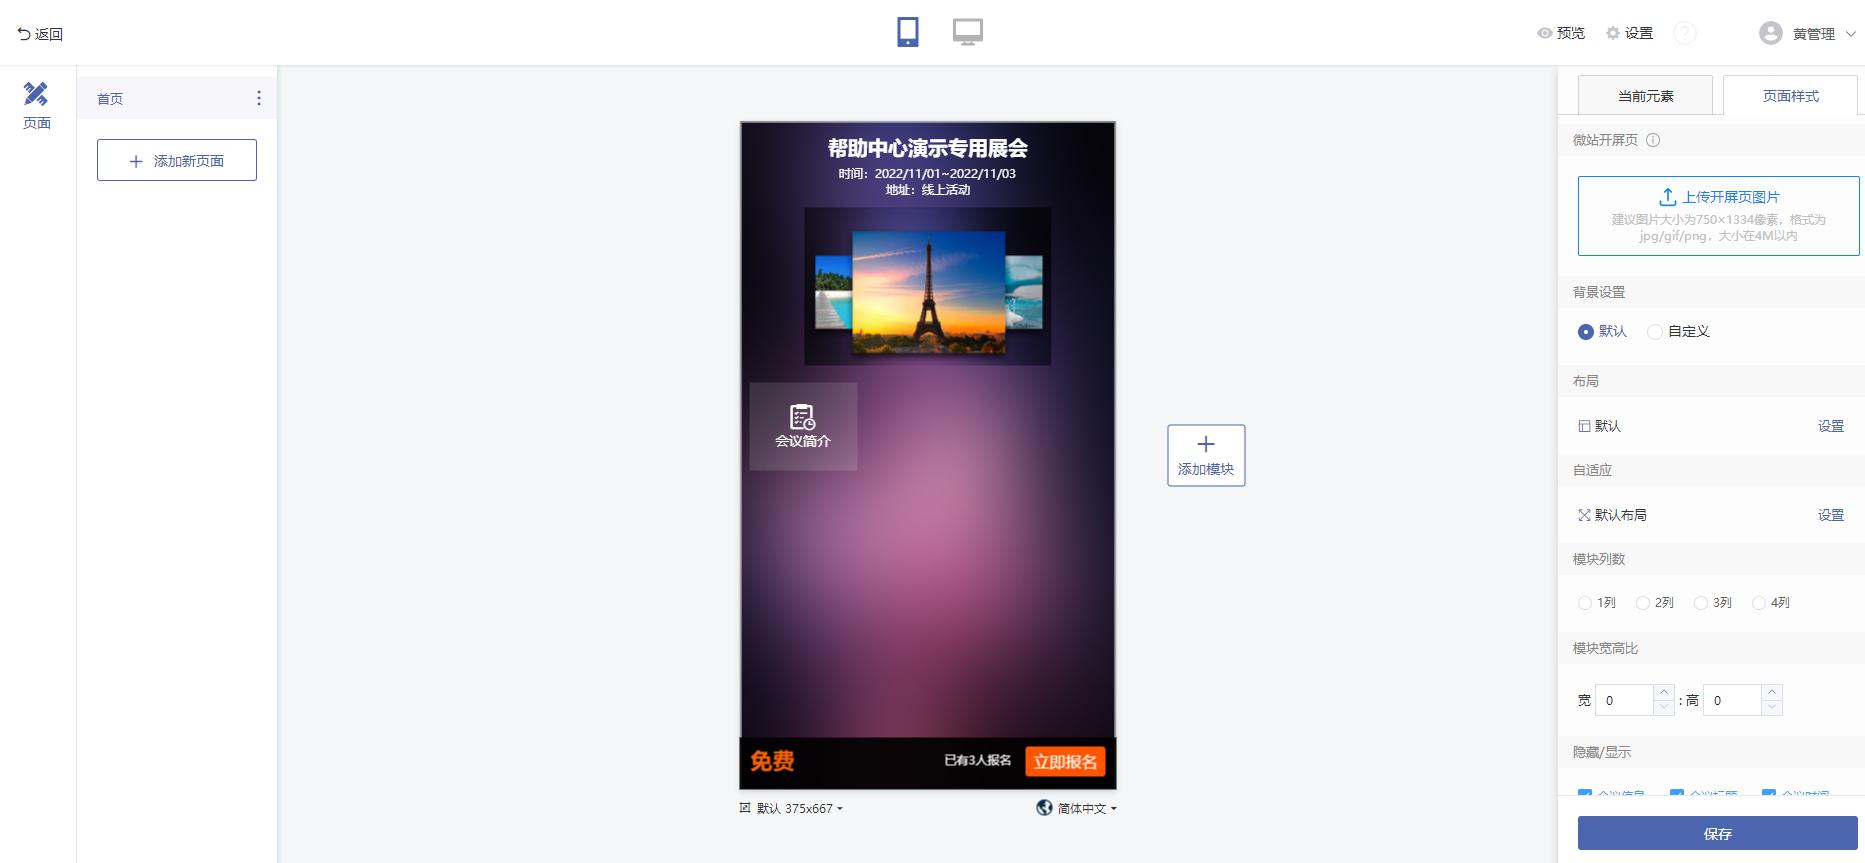
Task: Expand the 默认 375x667 size dropdown
Action: [791, 808]
